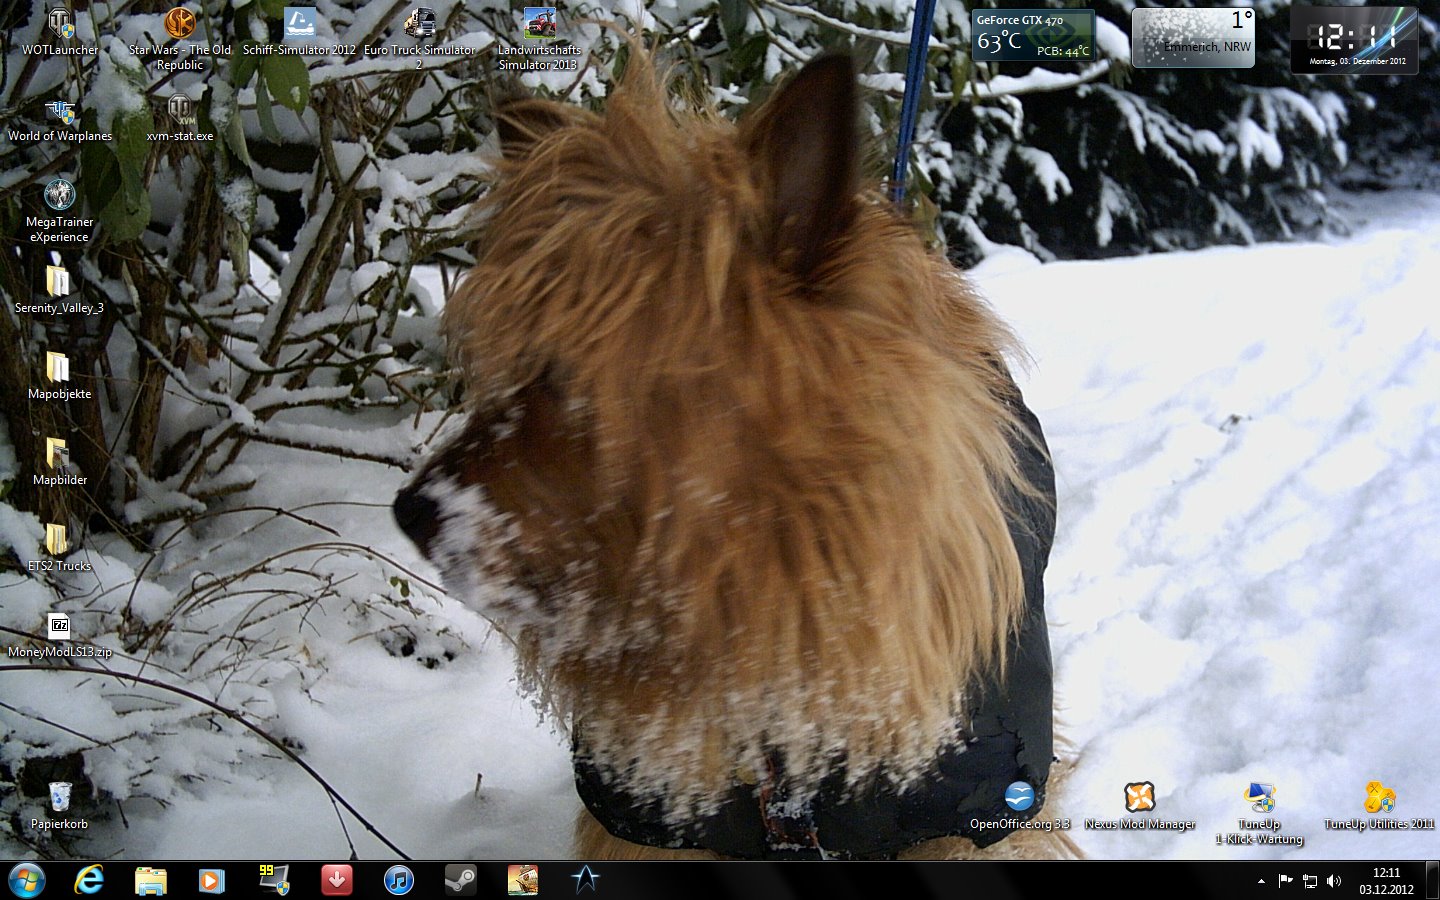The width and height of the screenshot is (1440, 900).
Task: Open the volume control speaker icon
Action: (x=1334, y=881)
